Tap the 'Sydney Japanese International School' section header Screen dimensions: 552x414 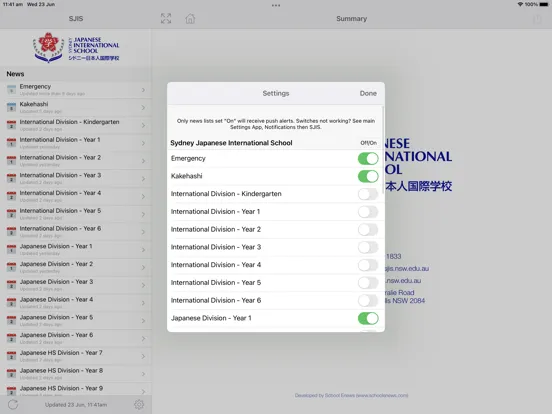[x=231, y=143]
